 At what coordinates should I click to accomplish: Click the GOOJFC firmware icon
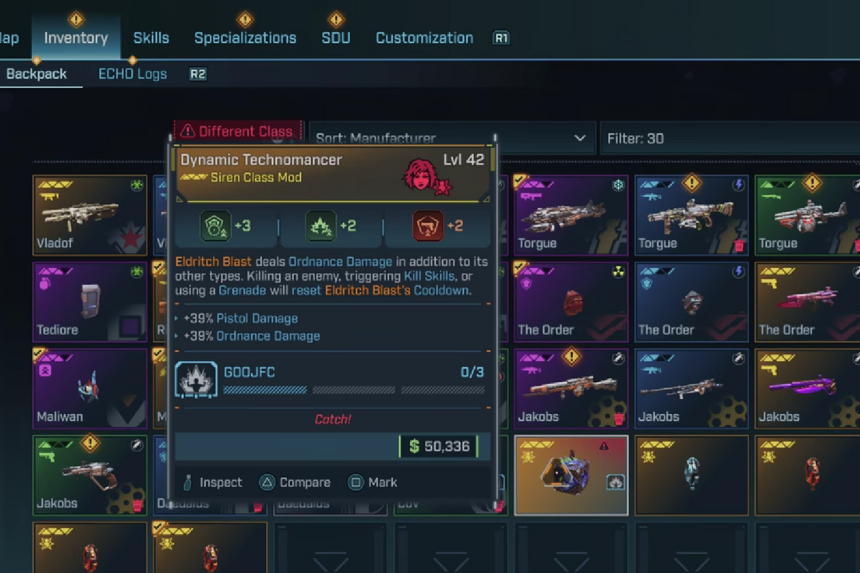pyautogui.click(x=196, y=379)
